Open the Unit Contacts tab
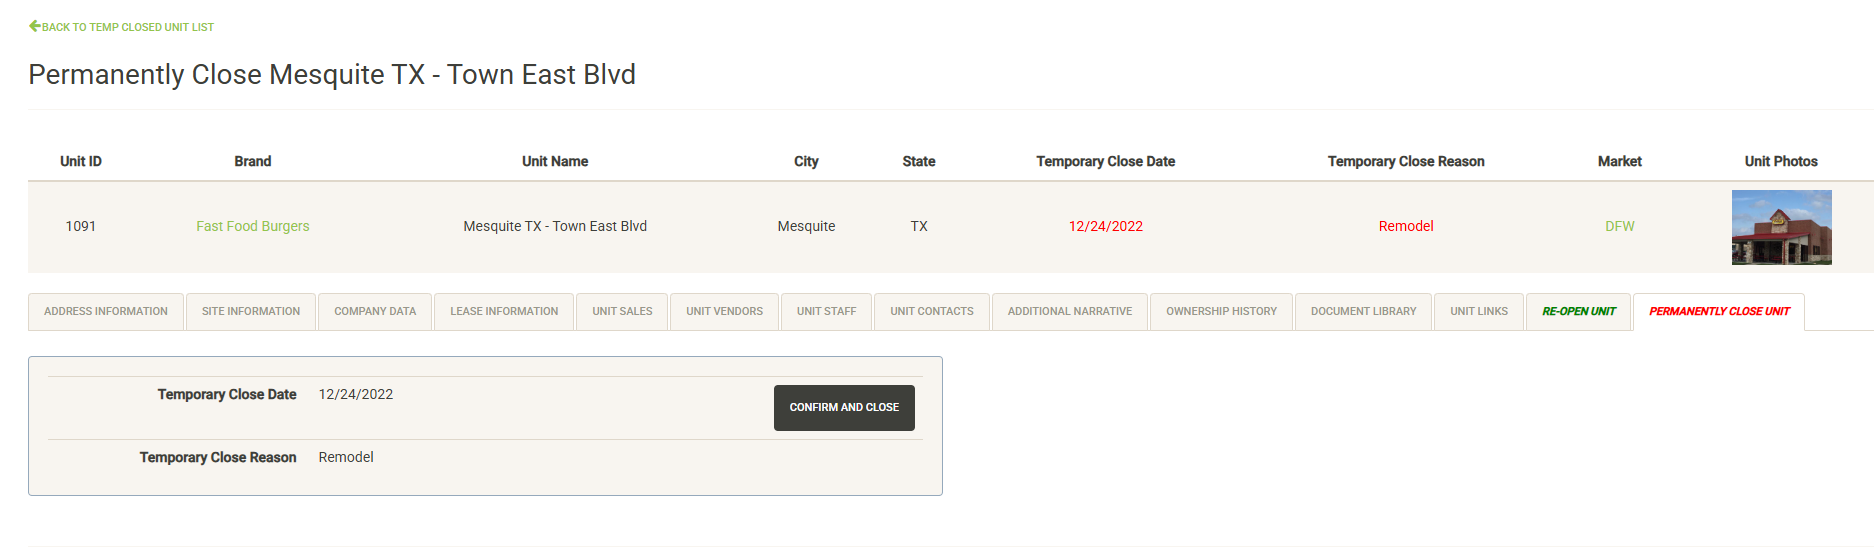This screenshot has height=552, width=1874. tap(931, 311)
